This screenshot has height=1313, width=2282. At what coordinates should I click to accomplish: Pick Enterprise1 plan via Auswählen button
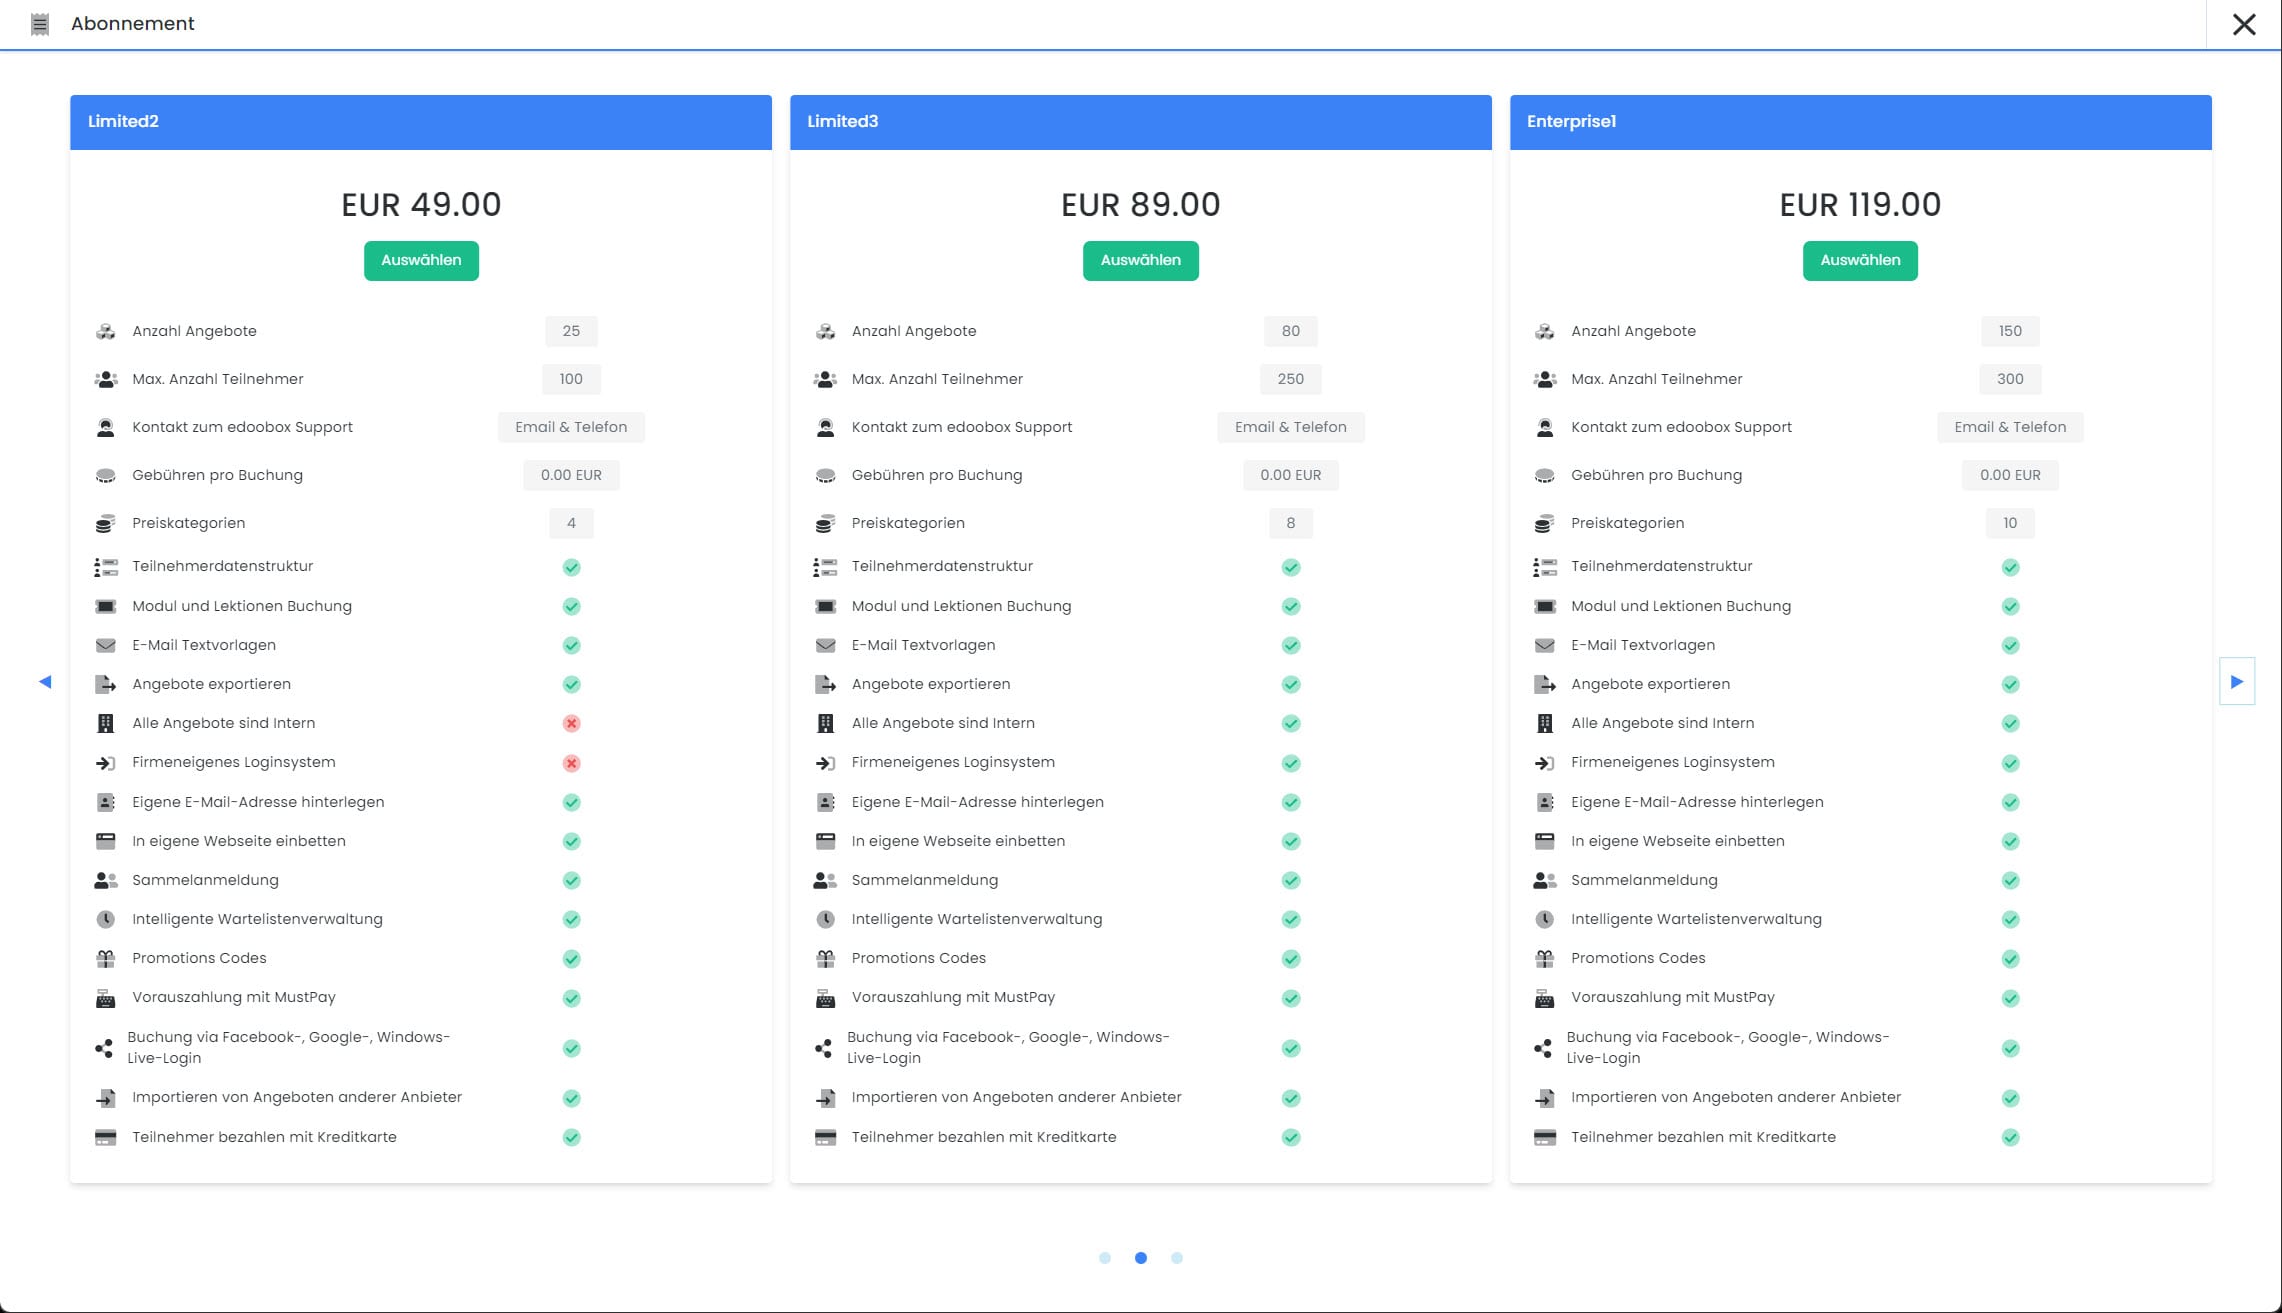click(1860, 260)
